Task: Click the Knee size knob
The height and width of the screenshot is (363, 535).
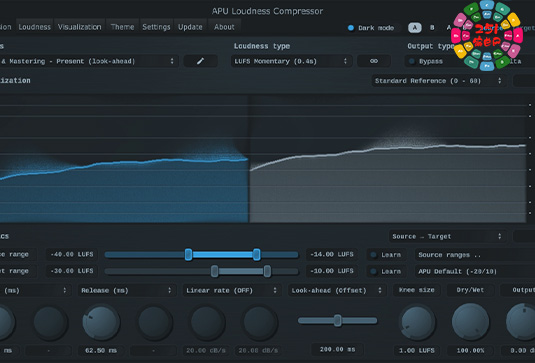Action: [x=417, y=322]
